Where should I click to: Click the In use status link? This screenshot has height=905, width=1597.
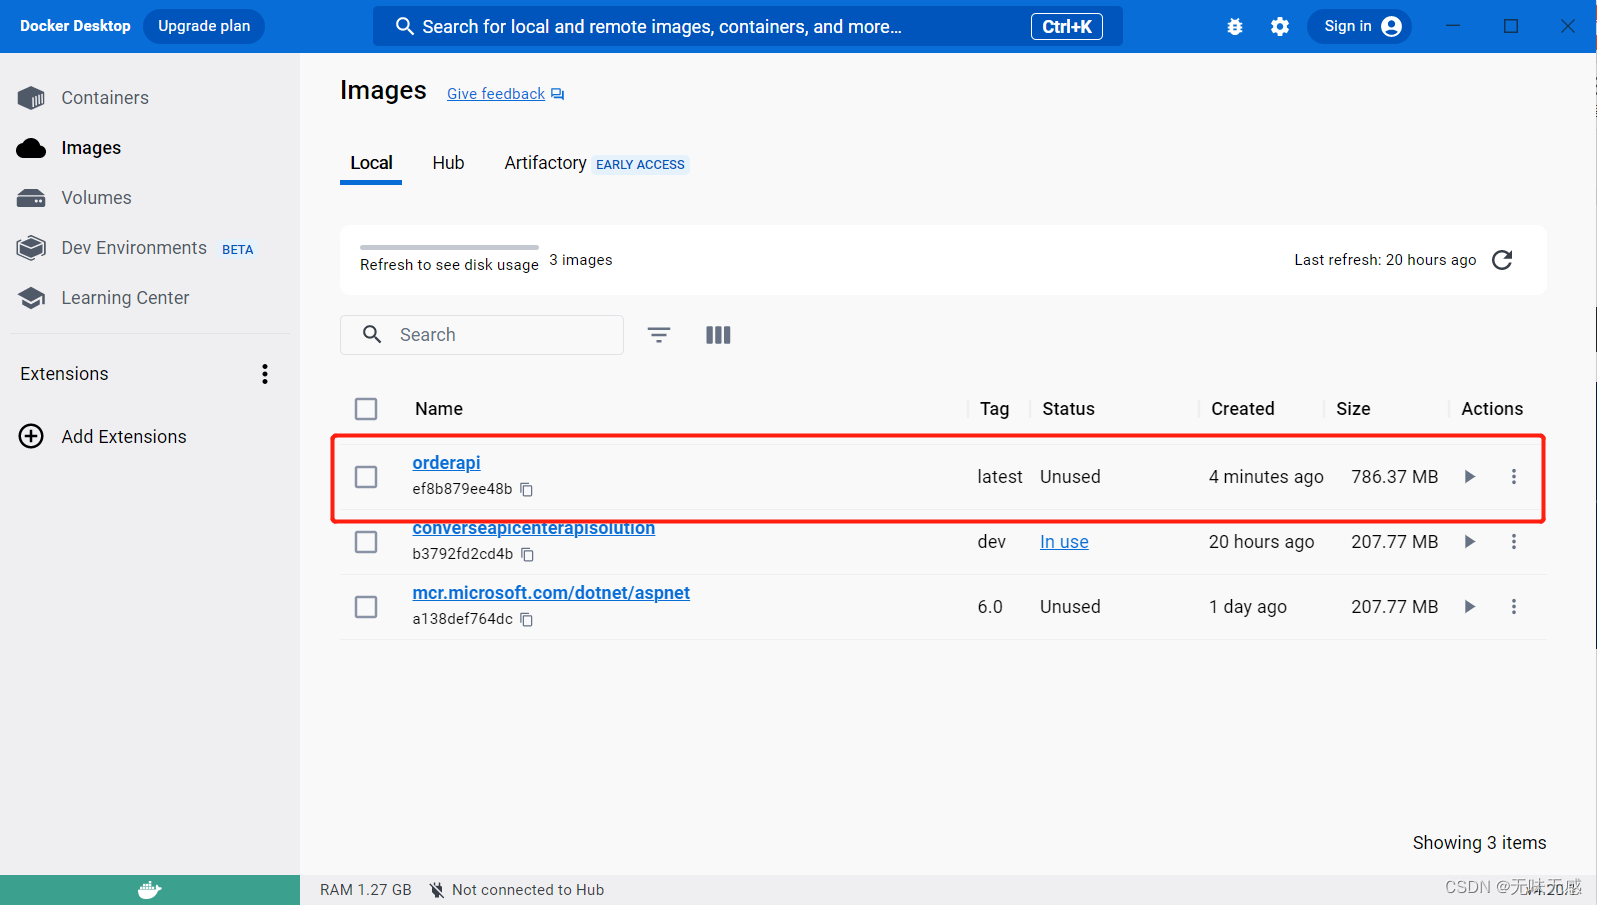[x=1064, y=542]
